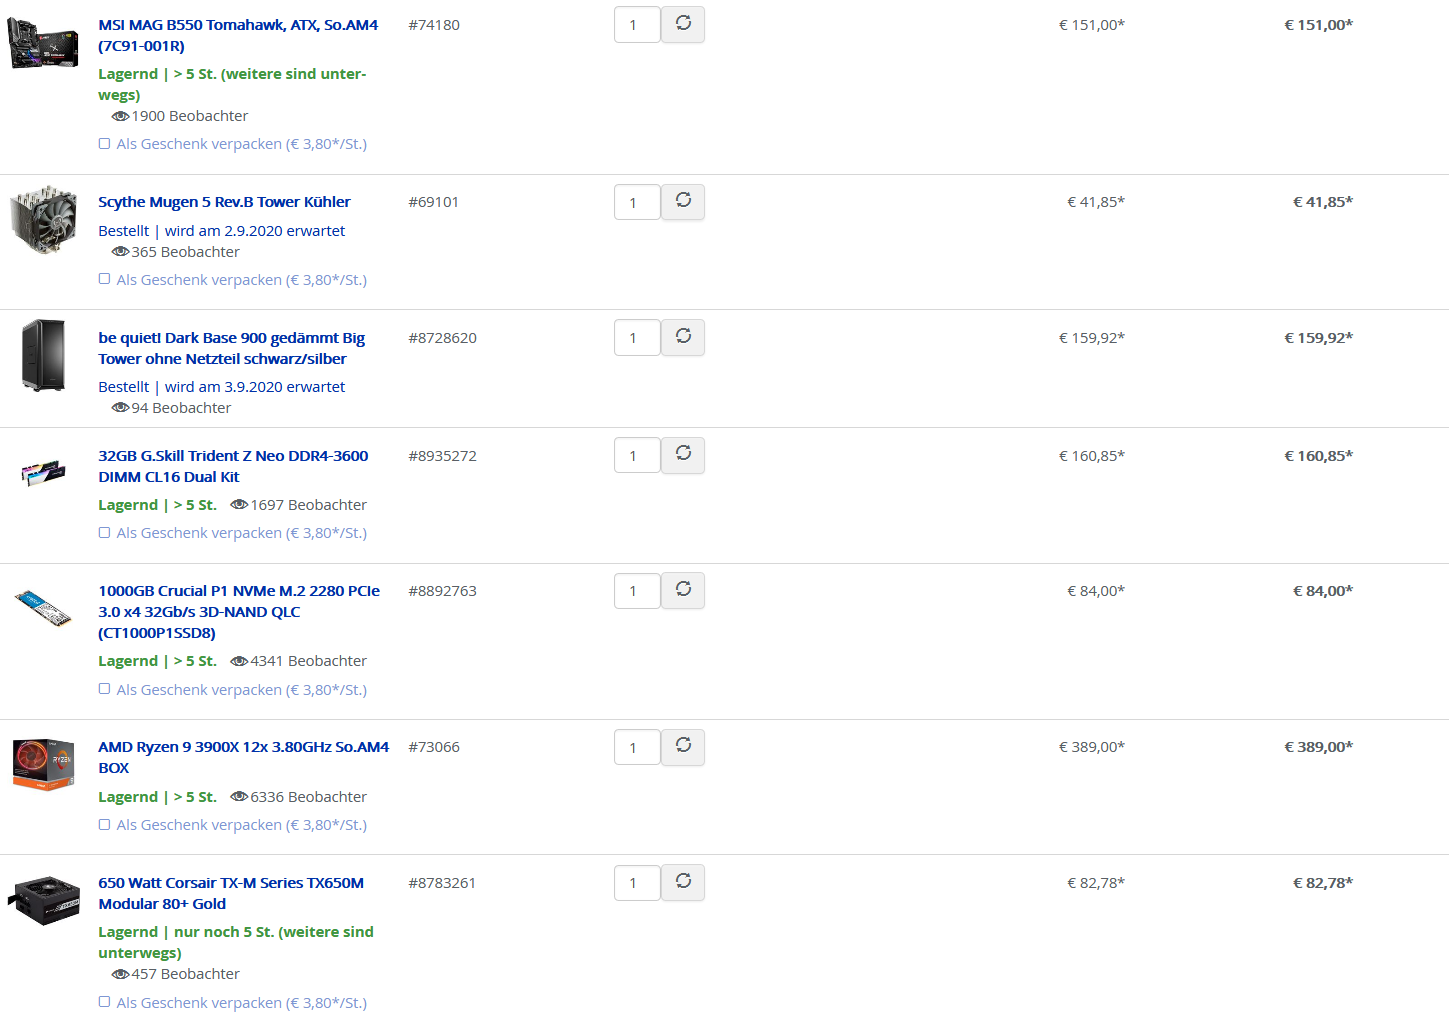Focus quantity field for Dark Base 900
This screenshot has height=1018, width=1449.
tap(637, 338)
